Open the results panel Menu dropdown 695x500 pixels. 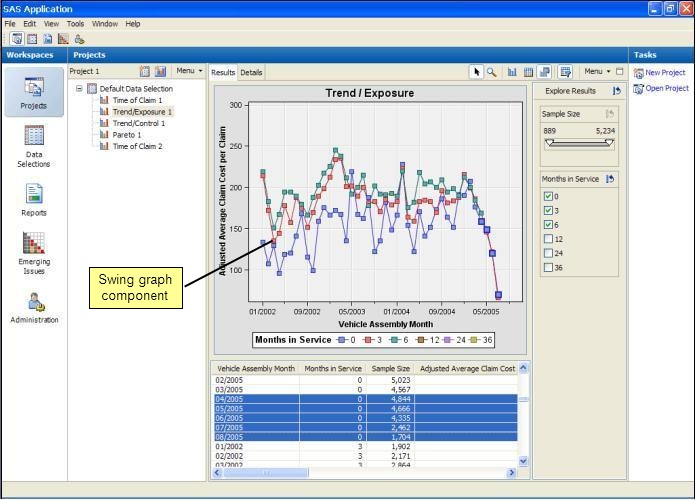[597, 71]
